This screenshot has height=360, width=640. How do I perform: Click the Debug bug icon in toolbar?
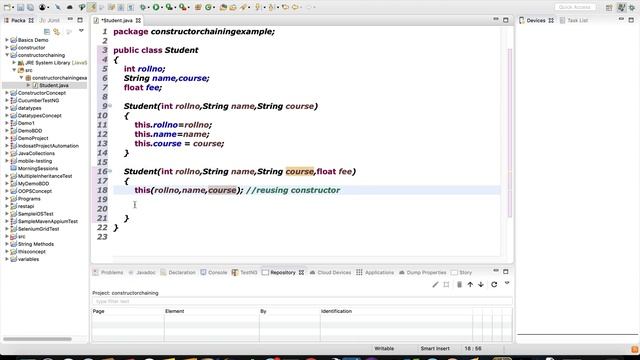143,7
